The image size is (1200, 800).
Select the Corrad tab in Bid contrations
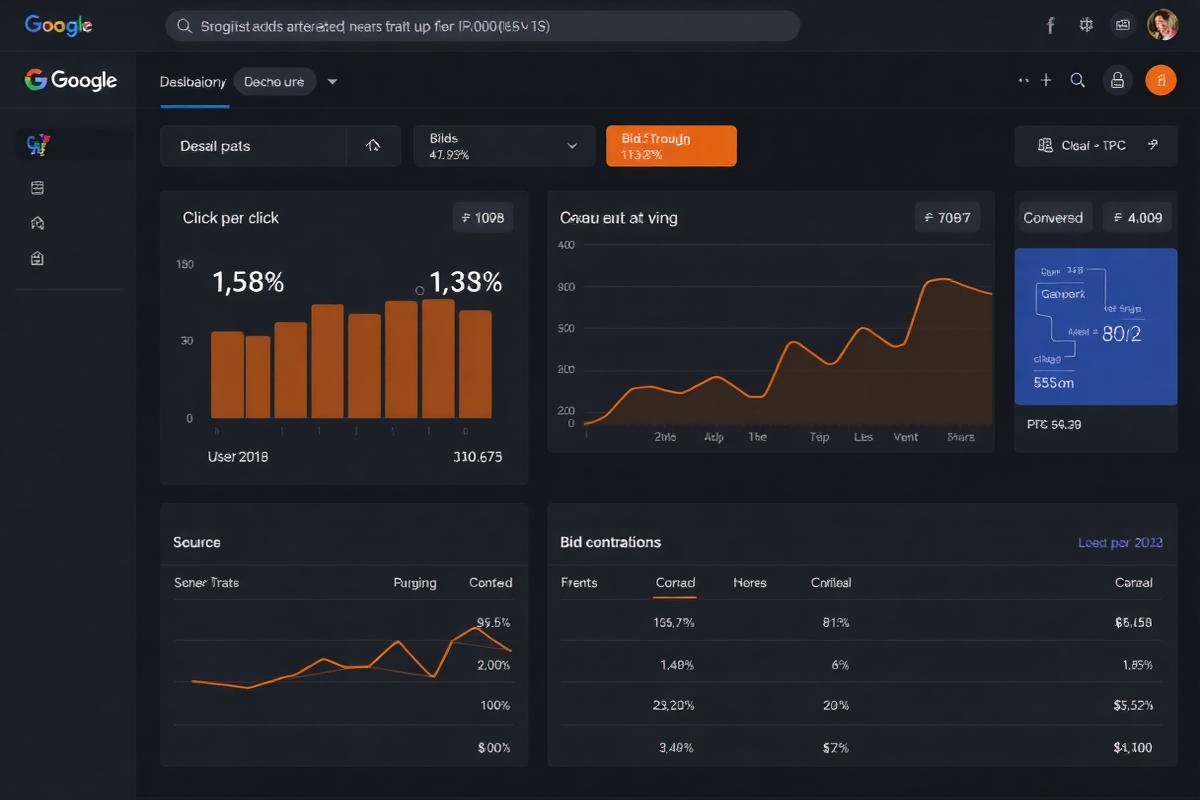(x=675, y=582)
